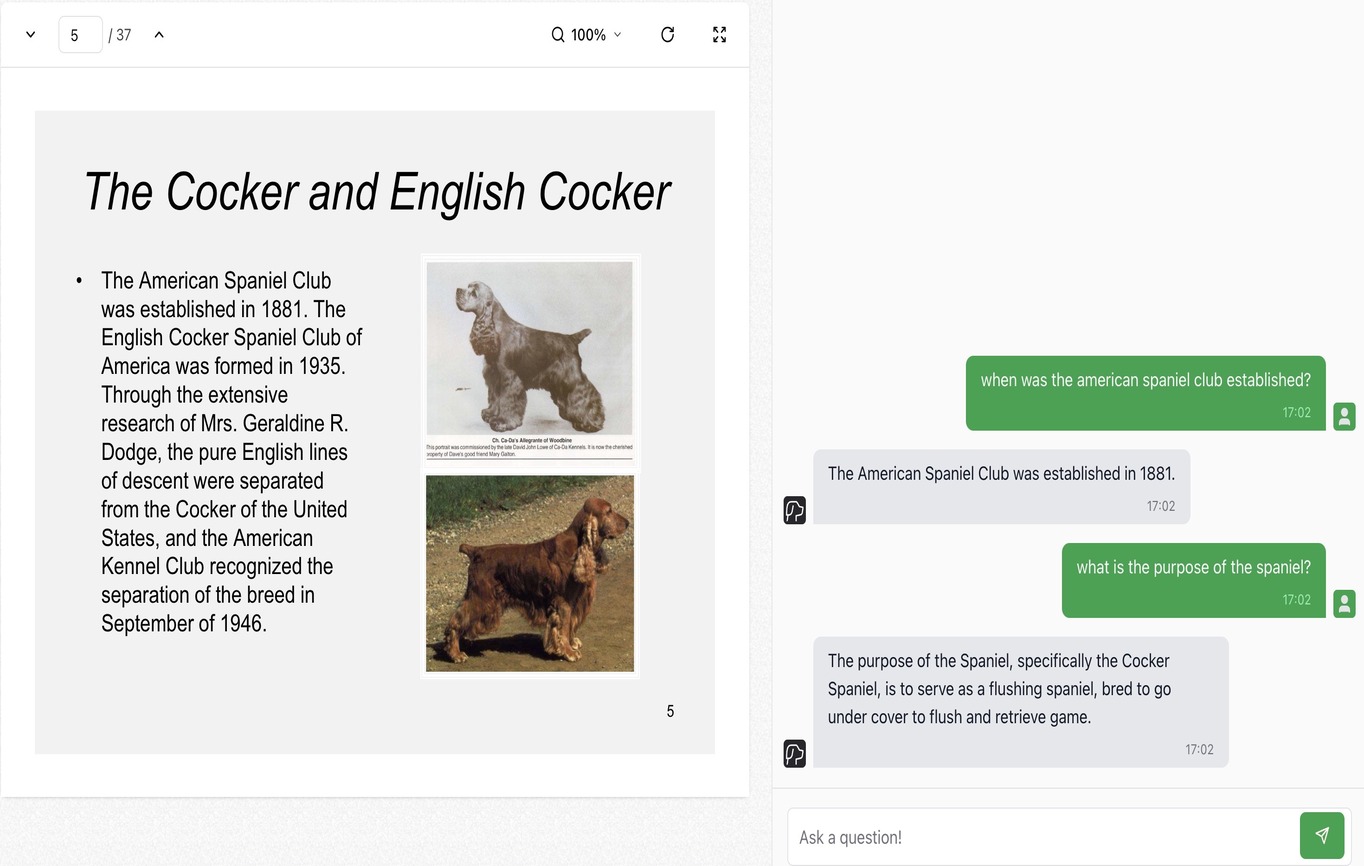Go to previous page using up chevron

159,35
